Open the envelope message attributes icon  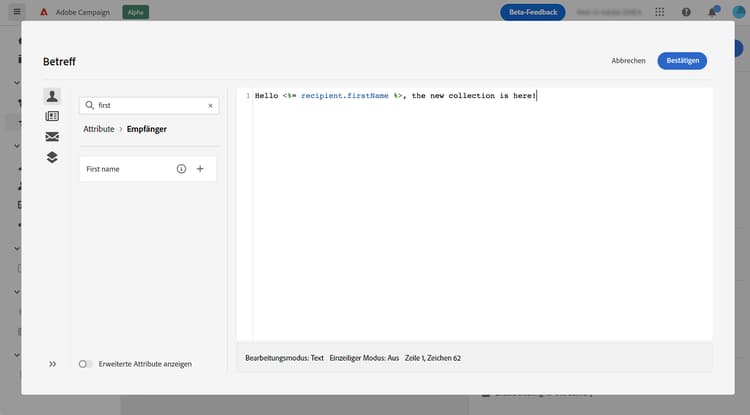pyautogui.click(x=52, y=137)
